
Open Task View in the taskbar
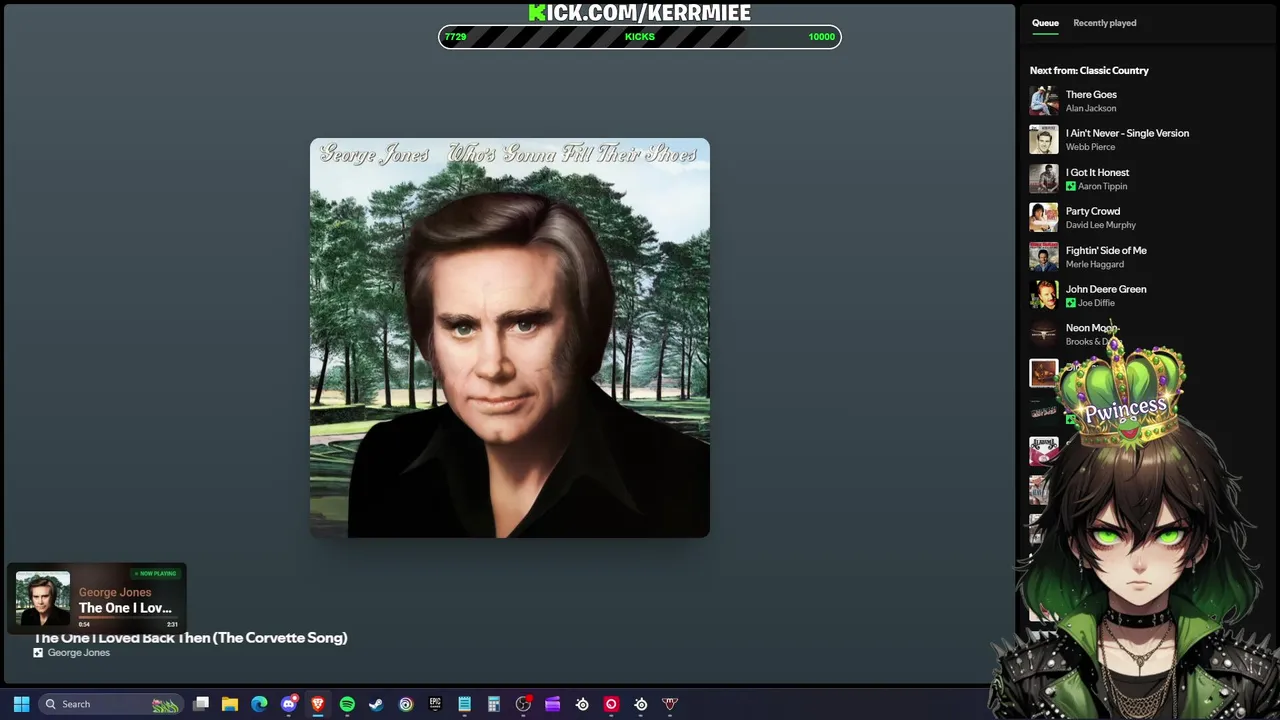pos(201,704)
